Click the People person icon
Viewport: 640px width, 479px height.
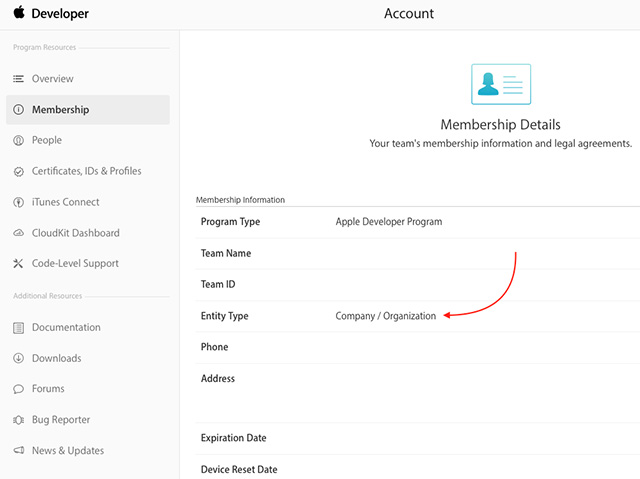click(18, 140)
